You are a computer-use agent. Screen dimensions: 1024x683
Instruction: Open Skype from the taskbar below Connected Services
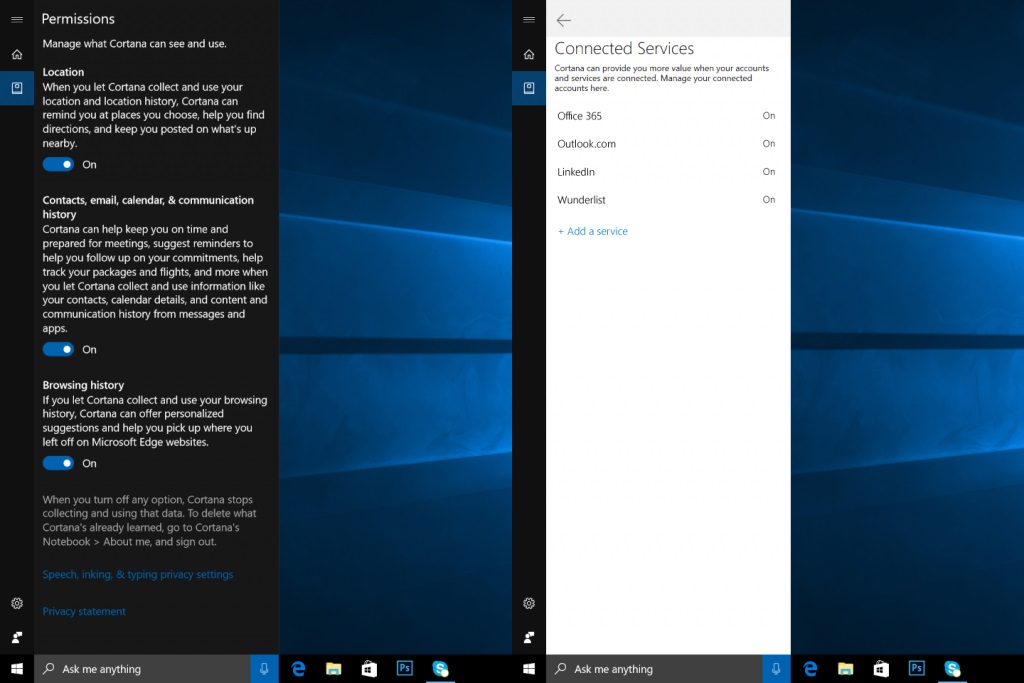[x=952, y=669]
